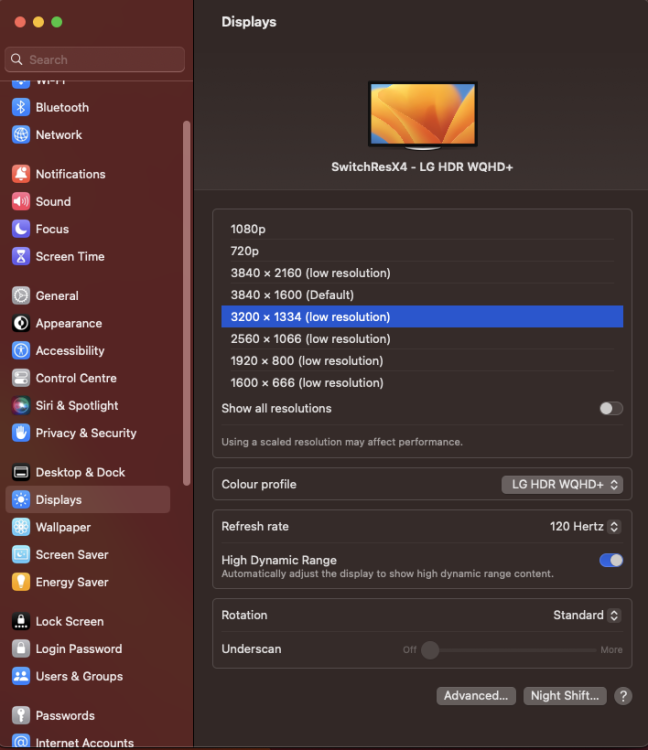
Task: Open the Lock Screen icon
Action: [21, 621]
